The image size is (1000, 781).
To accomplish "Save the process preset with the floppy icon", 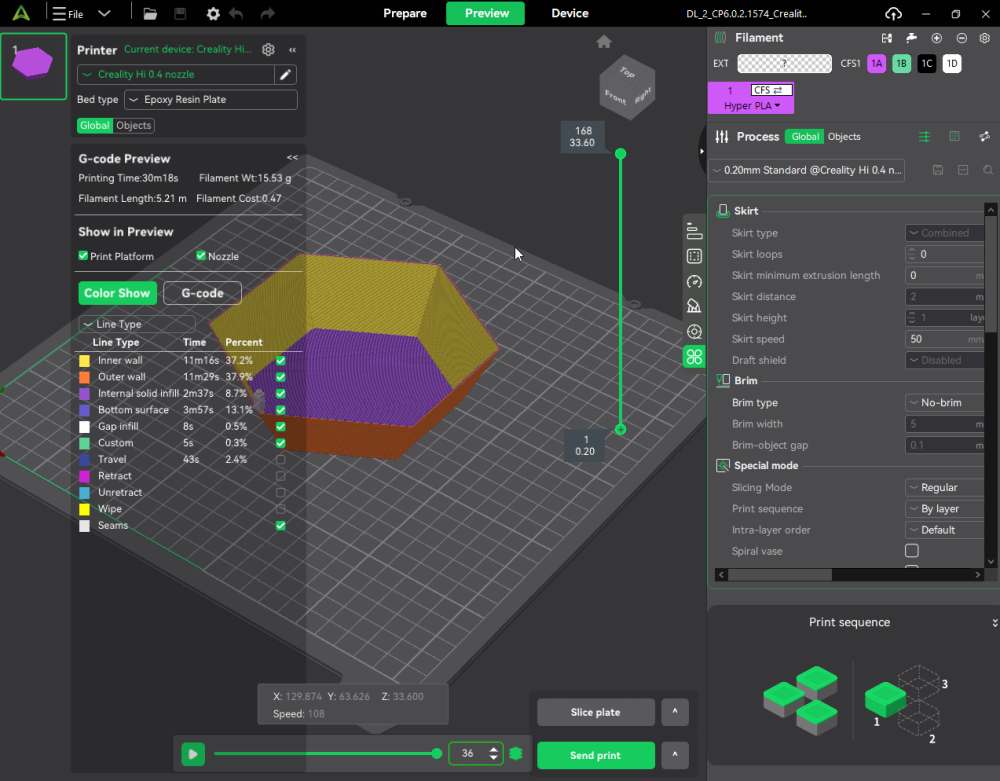I will [938, 170].
